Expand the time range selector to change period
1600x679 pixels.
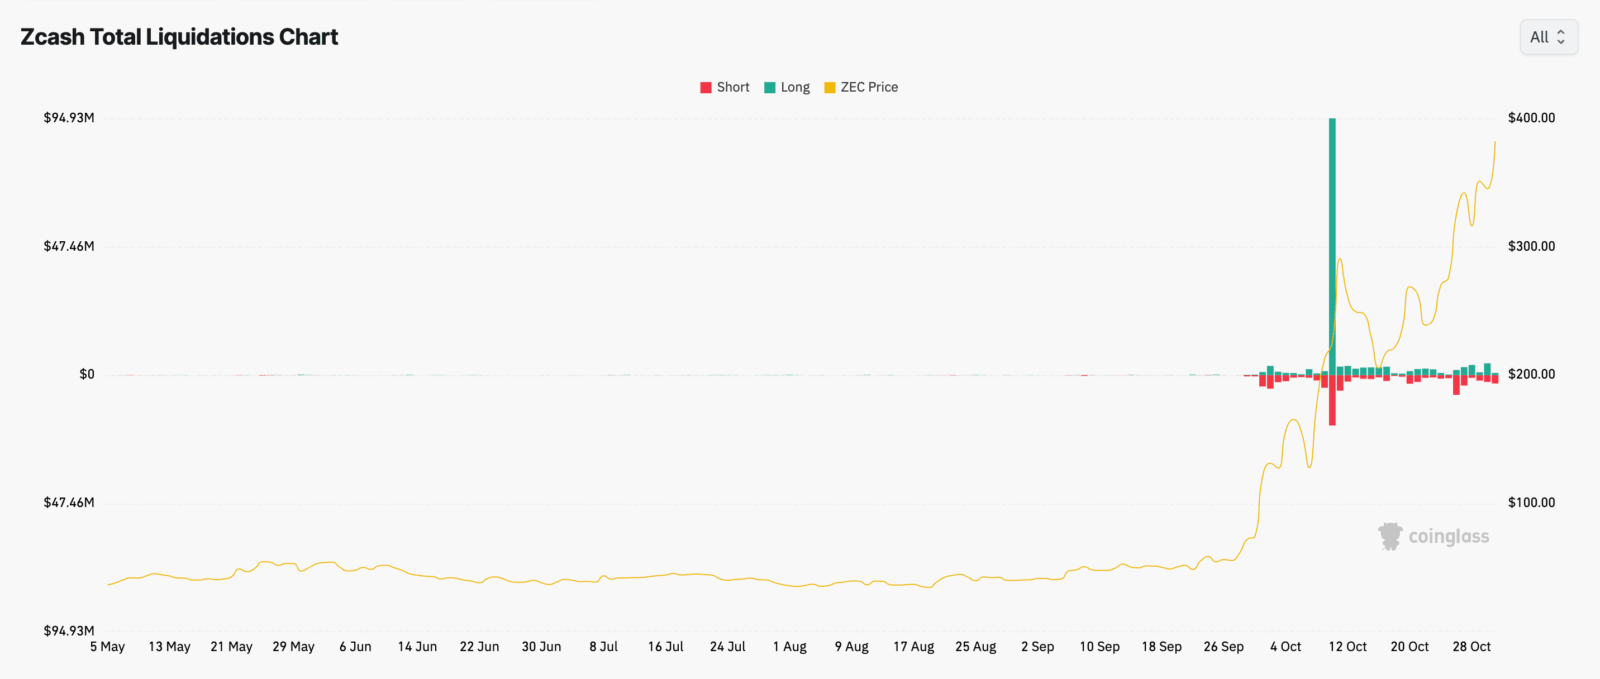(1548, 37)
